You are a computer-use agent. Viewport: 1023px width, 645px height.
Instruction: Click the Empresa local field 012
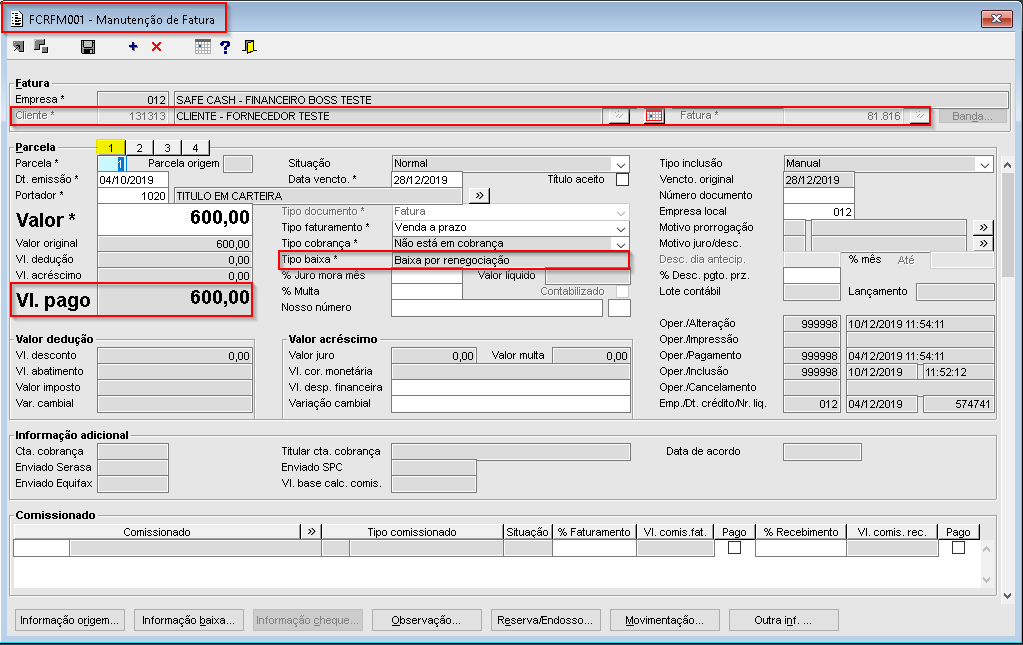click(x=819, y=212)
